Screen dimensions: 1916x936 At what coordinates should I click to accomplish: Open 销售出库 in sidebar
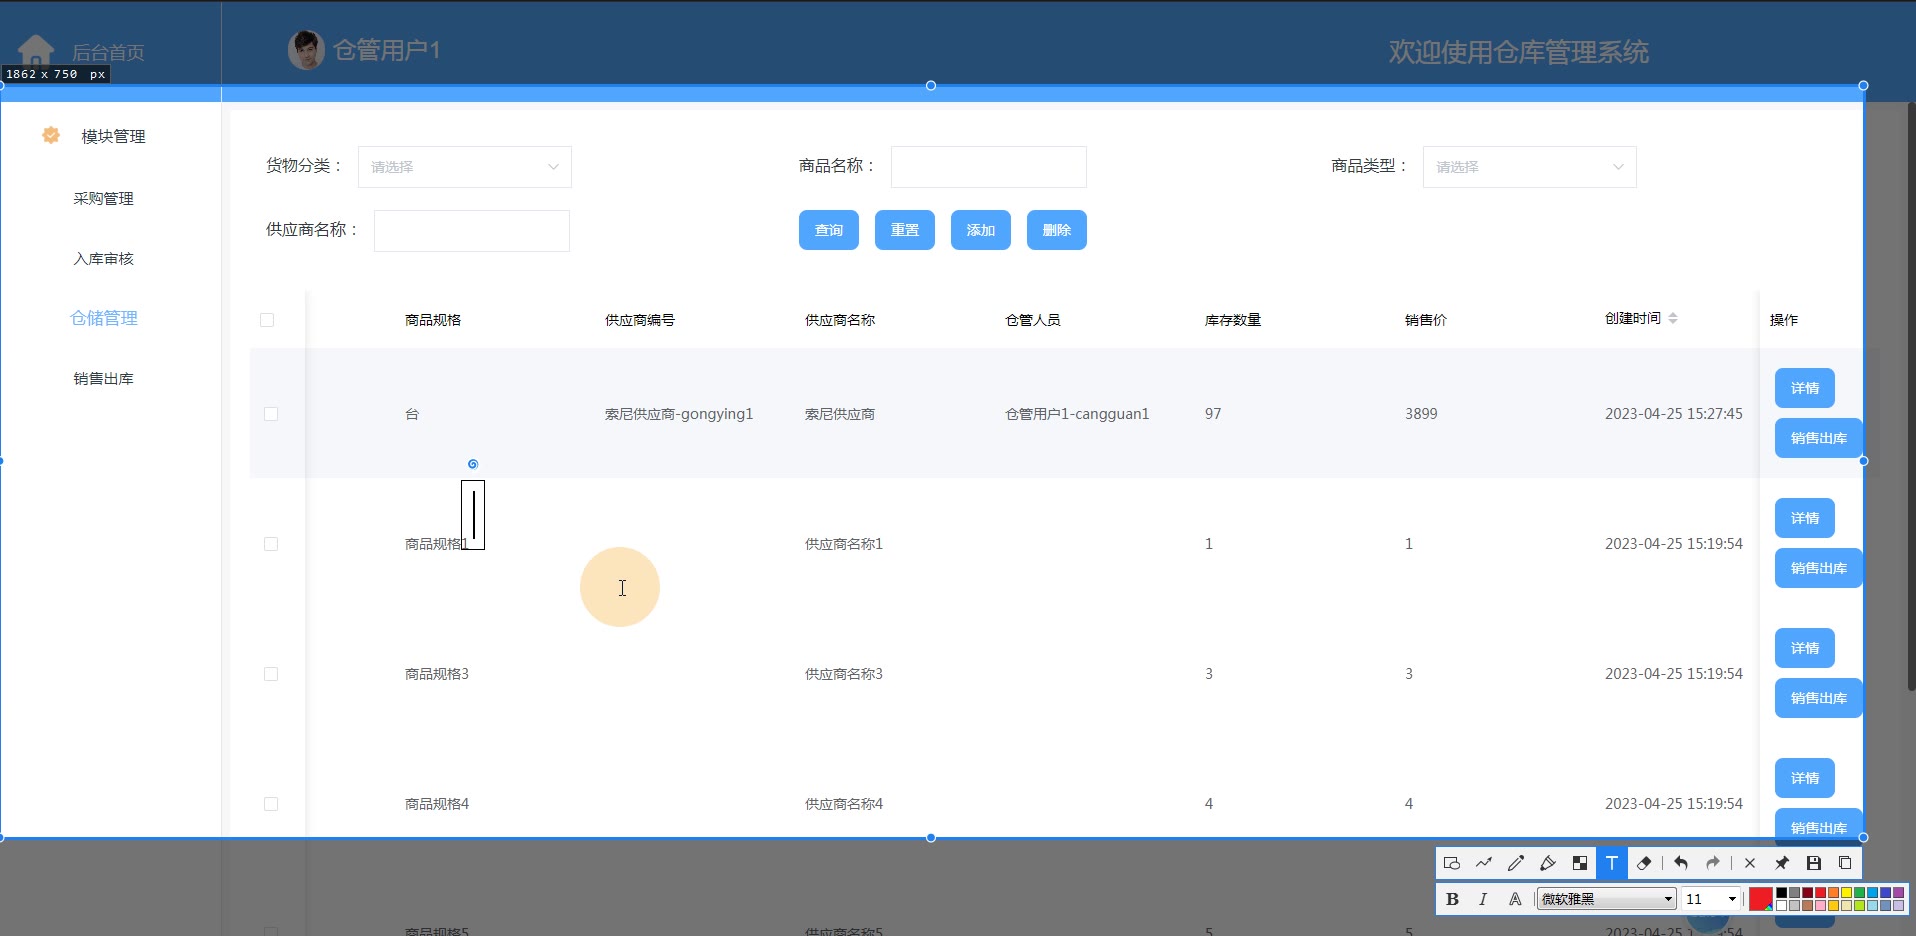point(103,378)
